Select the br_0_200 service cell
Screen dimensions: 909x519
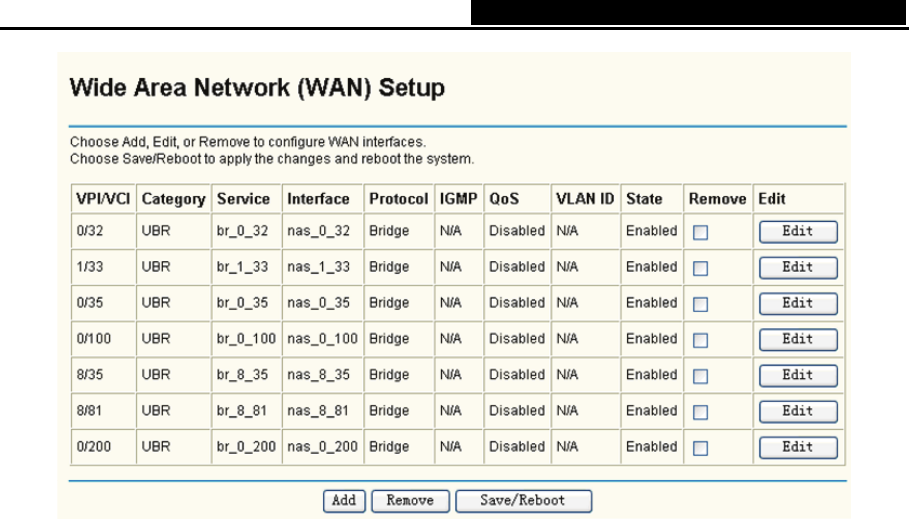pyautogui.click(x=246, y=447)
